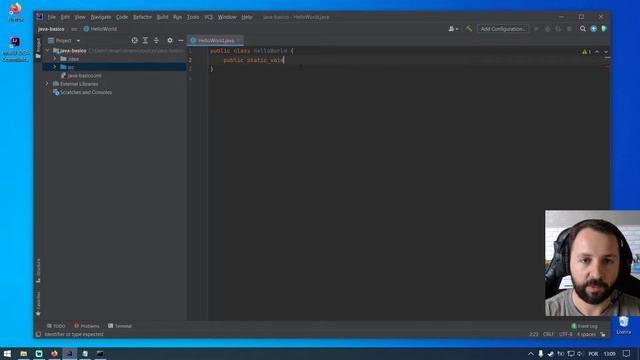Click the green Build Project hammer icon

pyautogui.click(x=469, y=29)
